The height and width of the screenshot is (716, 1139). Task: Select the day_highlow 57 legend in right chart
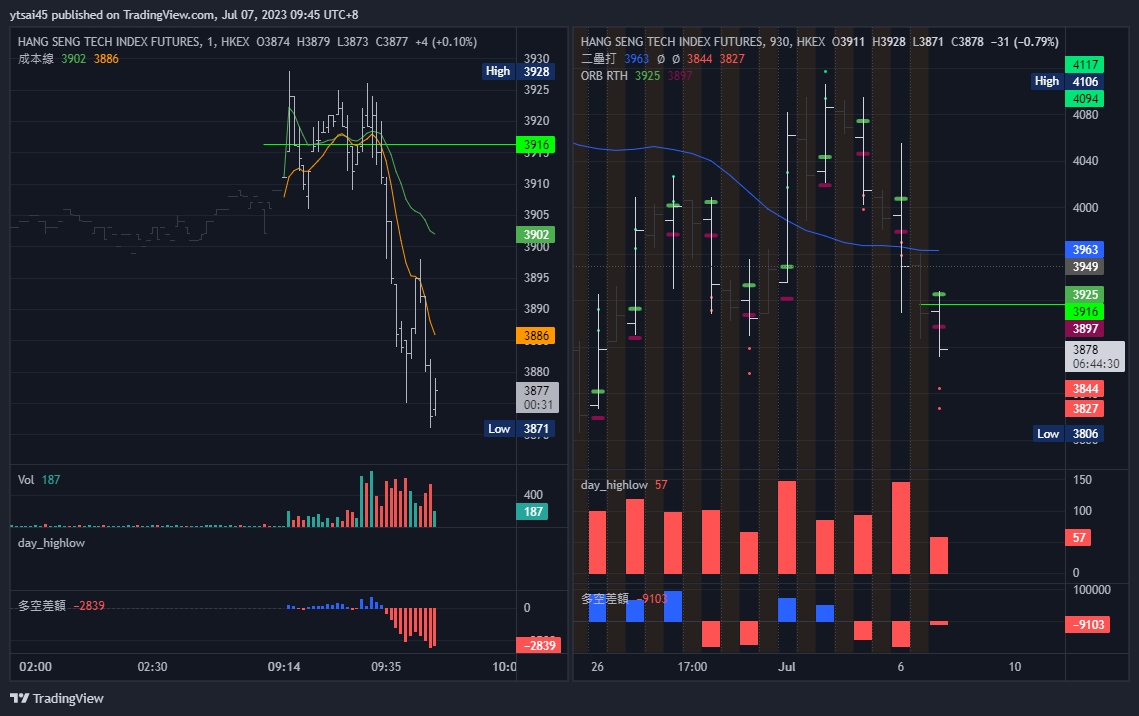[624, 485]
